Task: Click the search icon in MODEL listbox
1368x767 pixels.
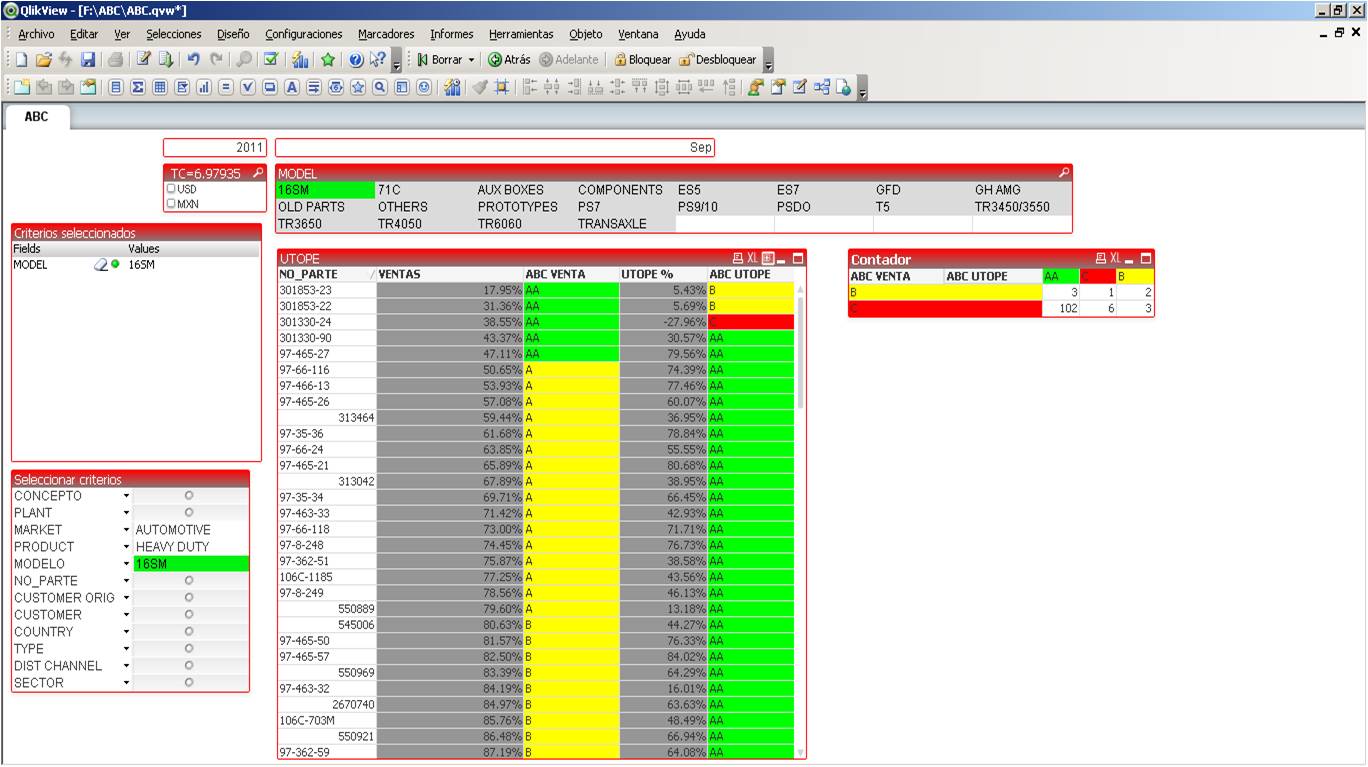Action: (x=1063, y=173)
